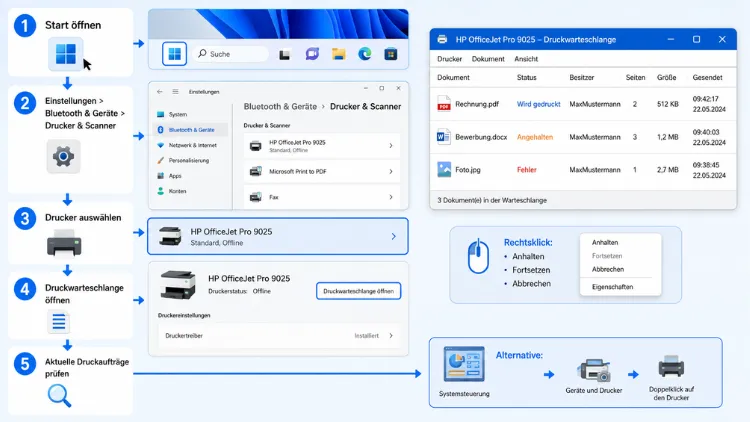
Task: Select Netzwerk & Internet in sidebar
Action: tap(190, 145)
